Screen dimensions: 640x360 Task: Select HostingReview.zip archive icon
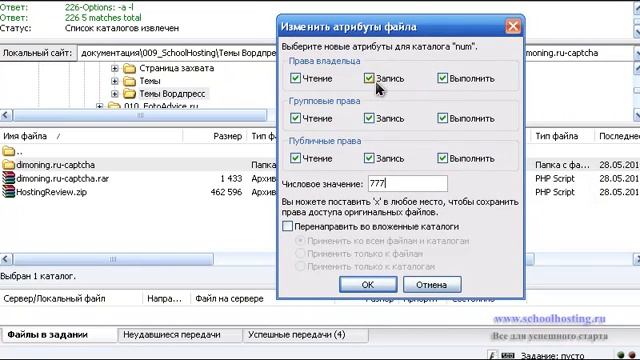click(8, 192)
